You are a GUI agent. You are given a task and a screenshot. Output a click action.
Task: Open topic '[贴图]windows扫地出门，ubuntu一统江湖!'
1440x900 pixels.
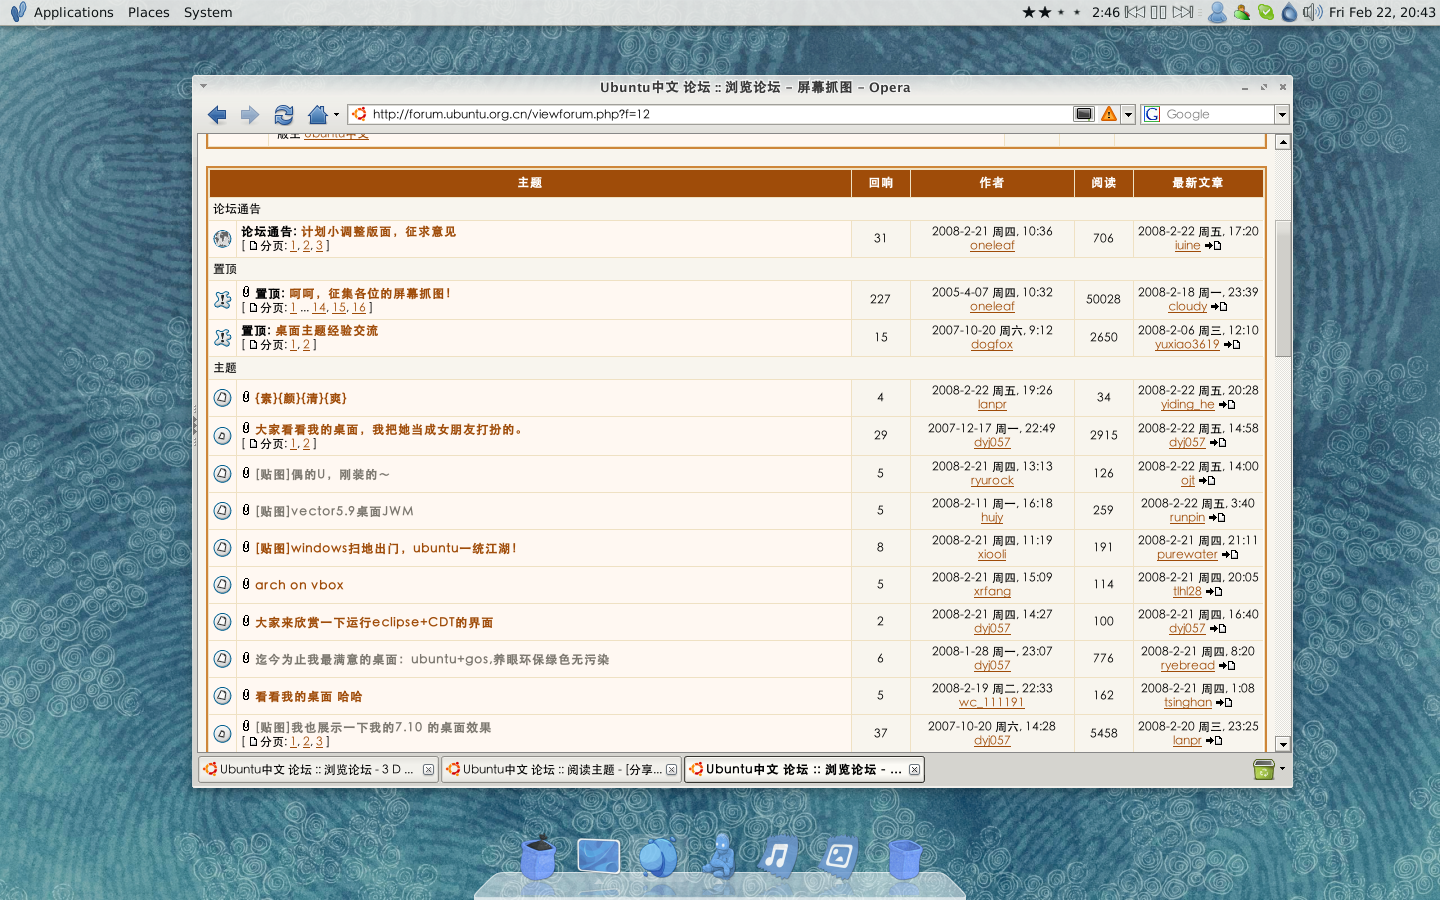tap(386, 548)
